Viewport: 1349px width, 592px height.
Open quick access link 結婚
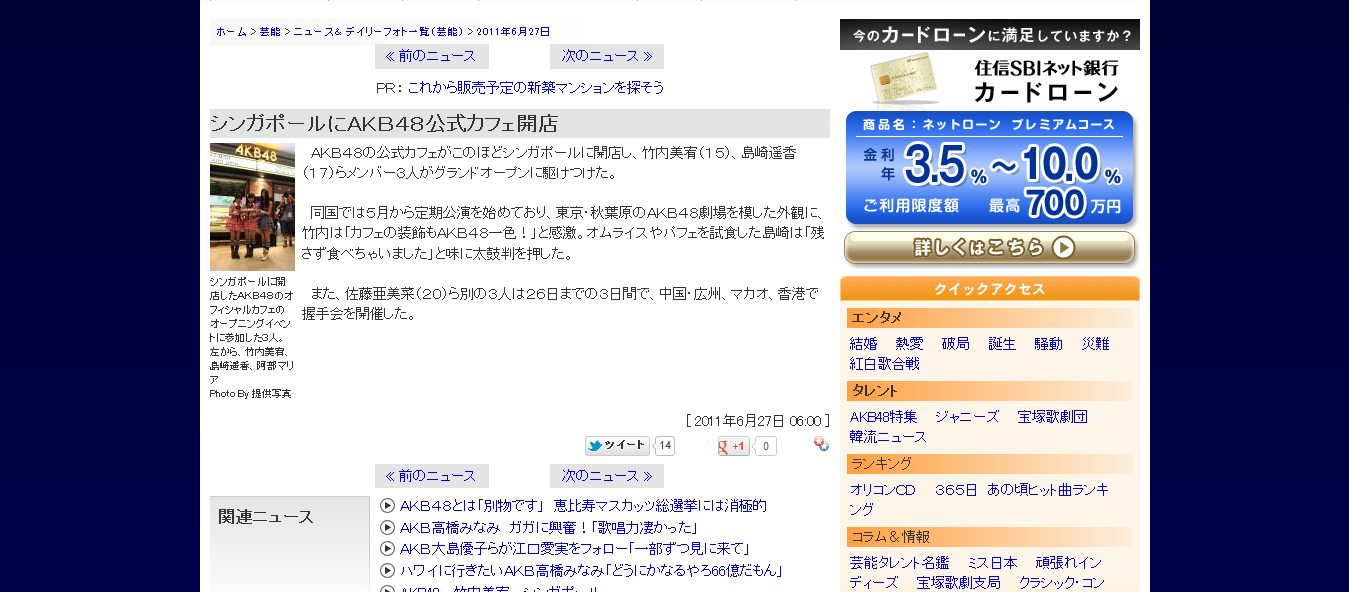tap(864, 343)
